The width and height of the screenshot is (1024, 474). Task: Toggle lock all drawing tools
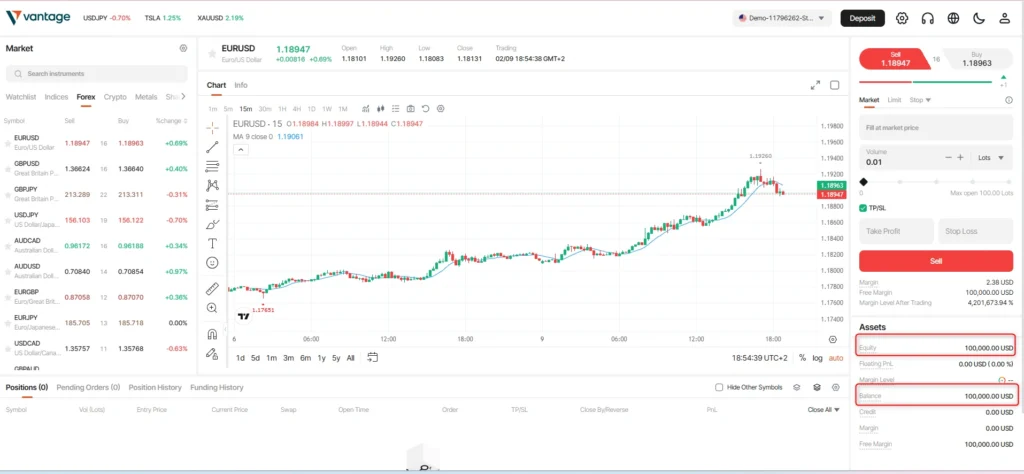pyautogui.click(x=212, y=353)
